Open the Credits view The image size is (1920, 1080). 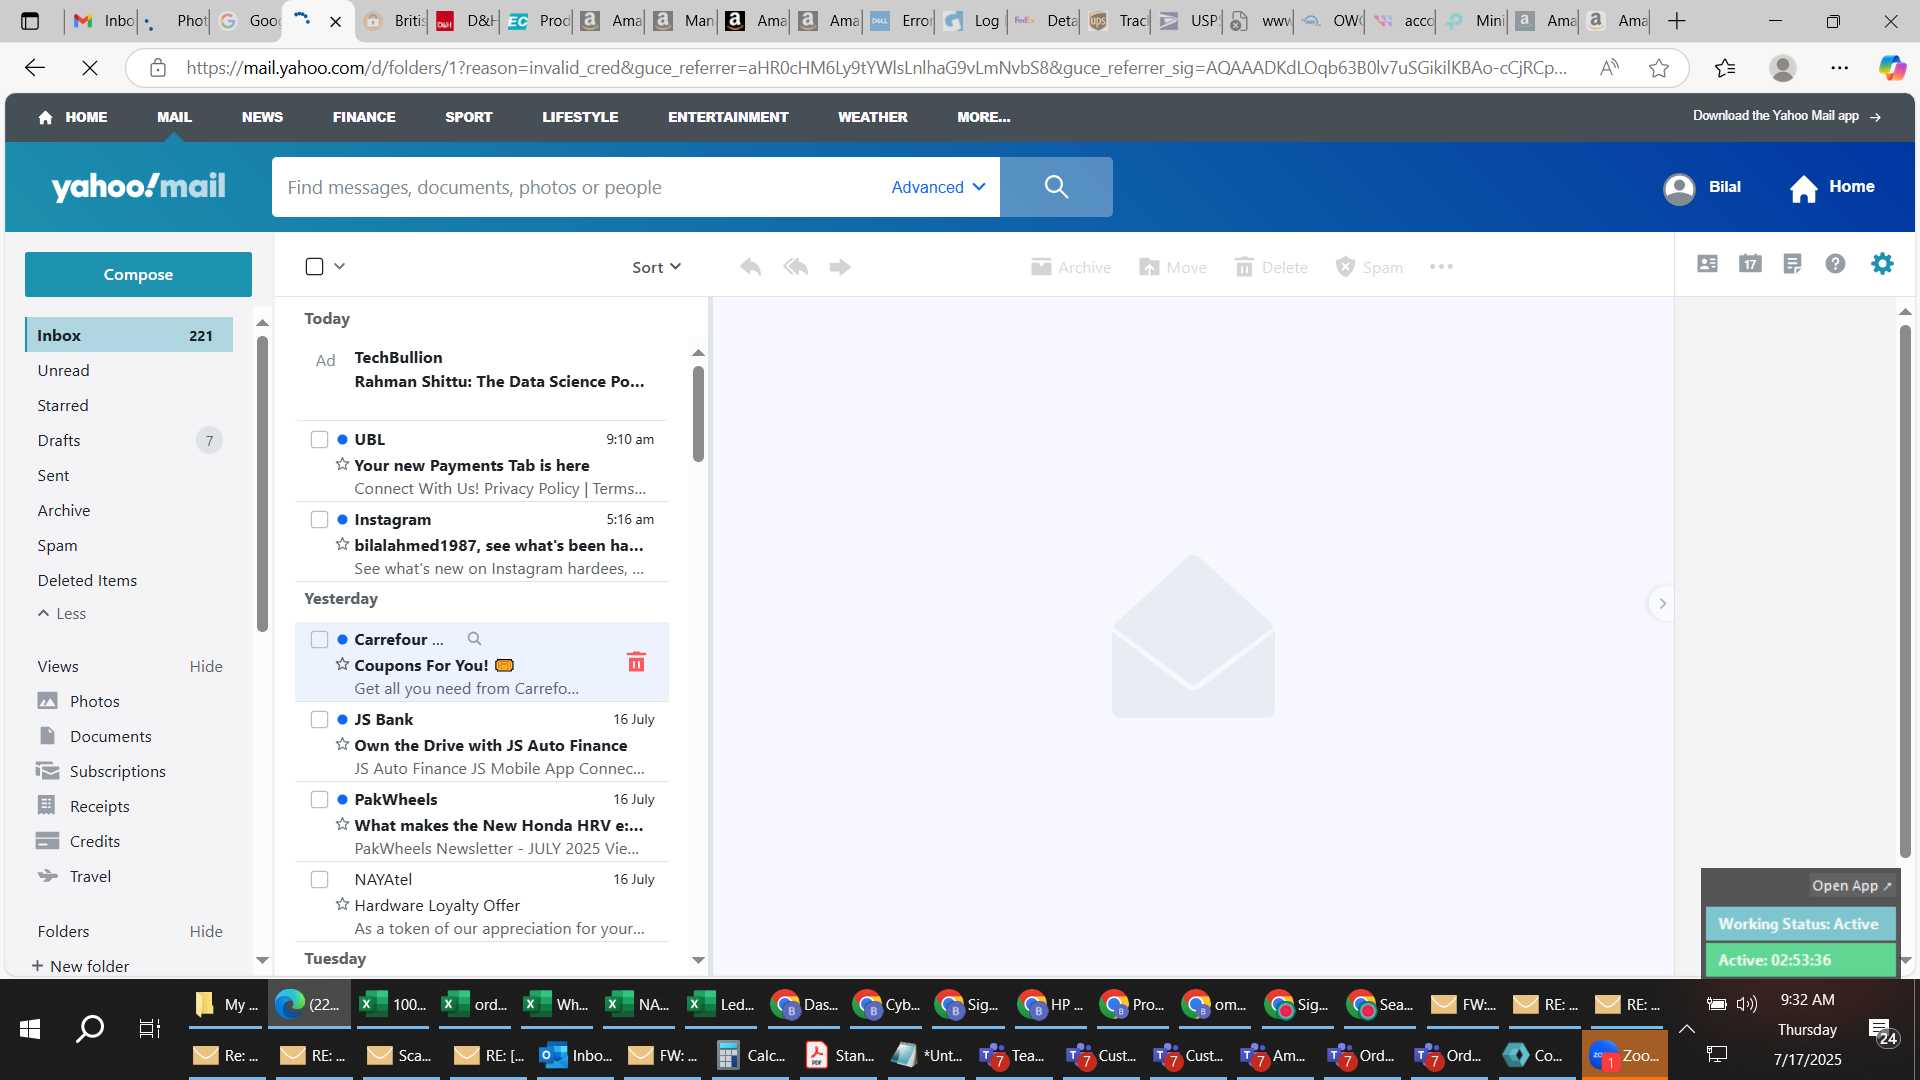click(x=78, y=841)
